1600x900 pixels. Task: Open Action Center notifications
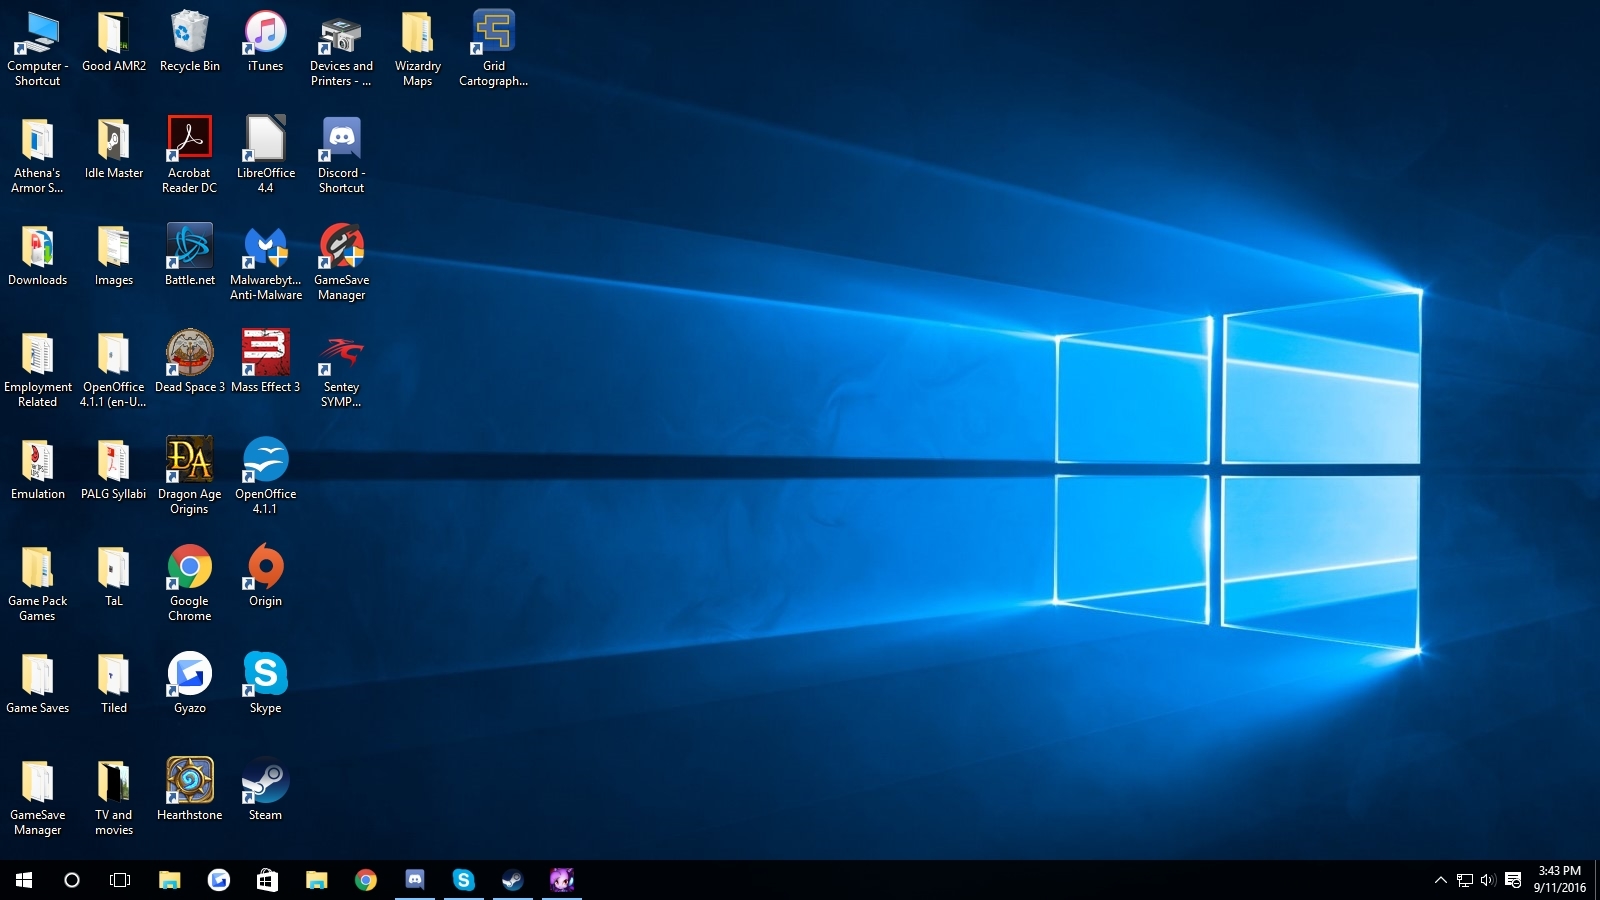(x=1513, y=880)
